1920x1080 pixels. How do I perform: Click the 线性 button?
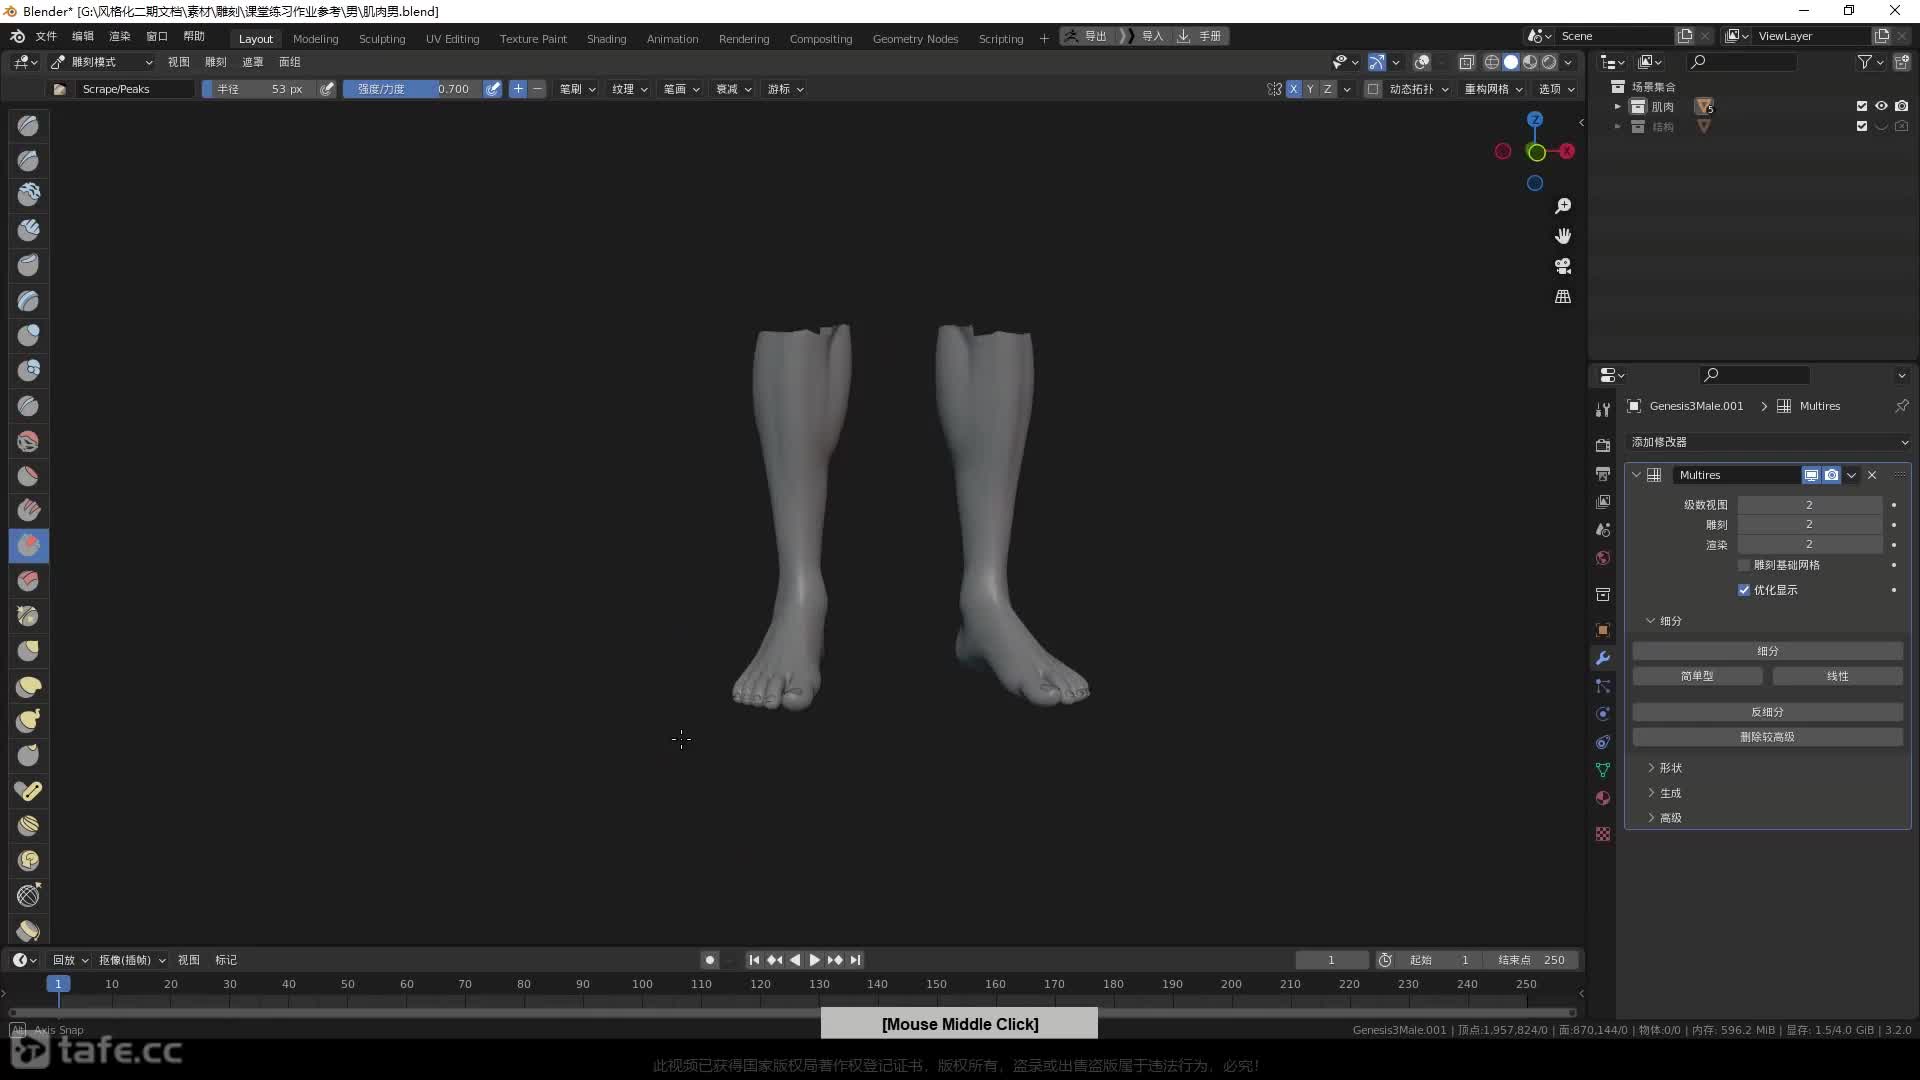pyautogui.click(x=1838, y=676)
